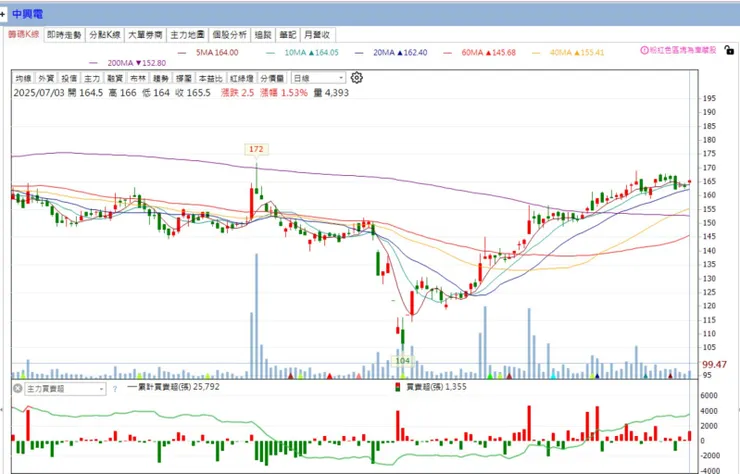Click the 200MA 152.80 legend entry
Image resolution: width=740 pixels, height=474 pixels.
136,63
